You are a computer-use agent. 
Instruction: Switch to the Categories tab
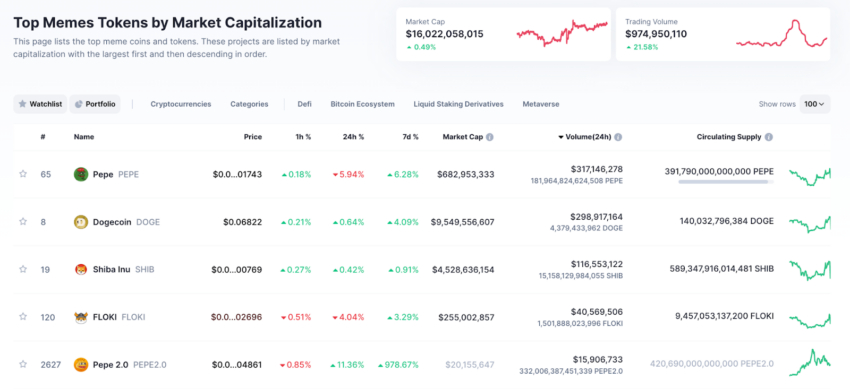[x=249, y=104]
